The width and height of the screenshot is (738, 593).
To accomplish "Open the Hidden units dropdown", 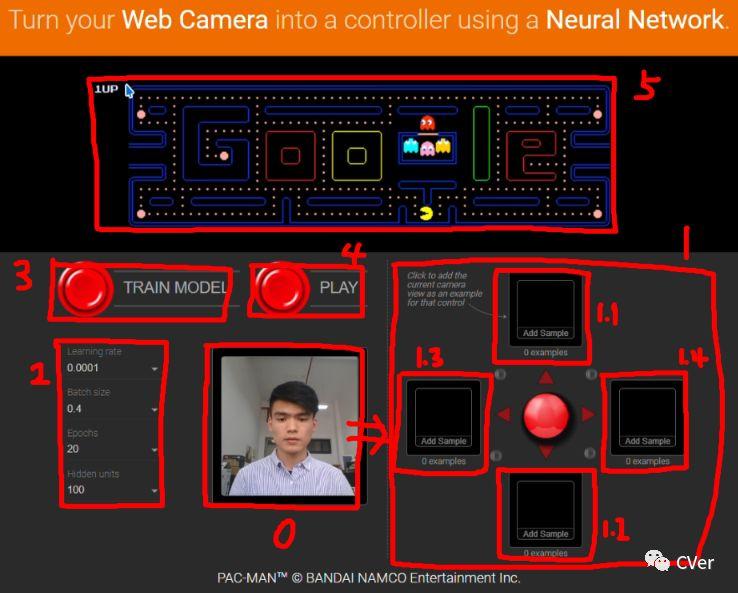I will tap(112, 489).
